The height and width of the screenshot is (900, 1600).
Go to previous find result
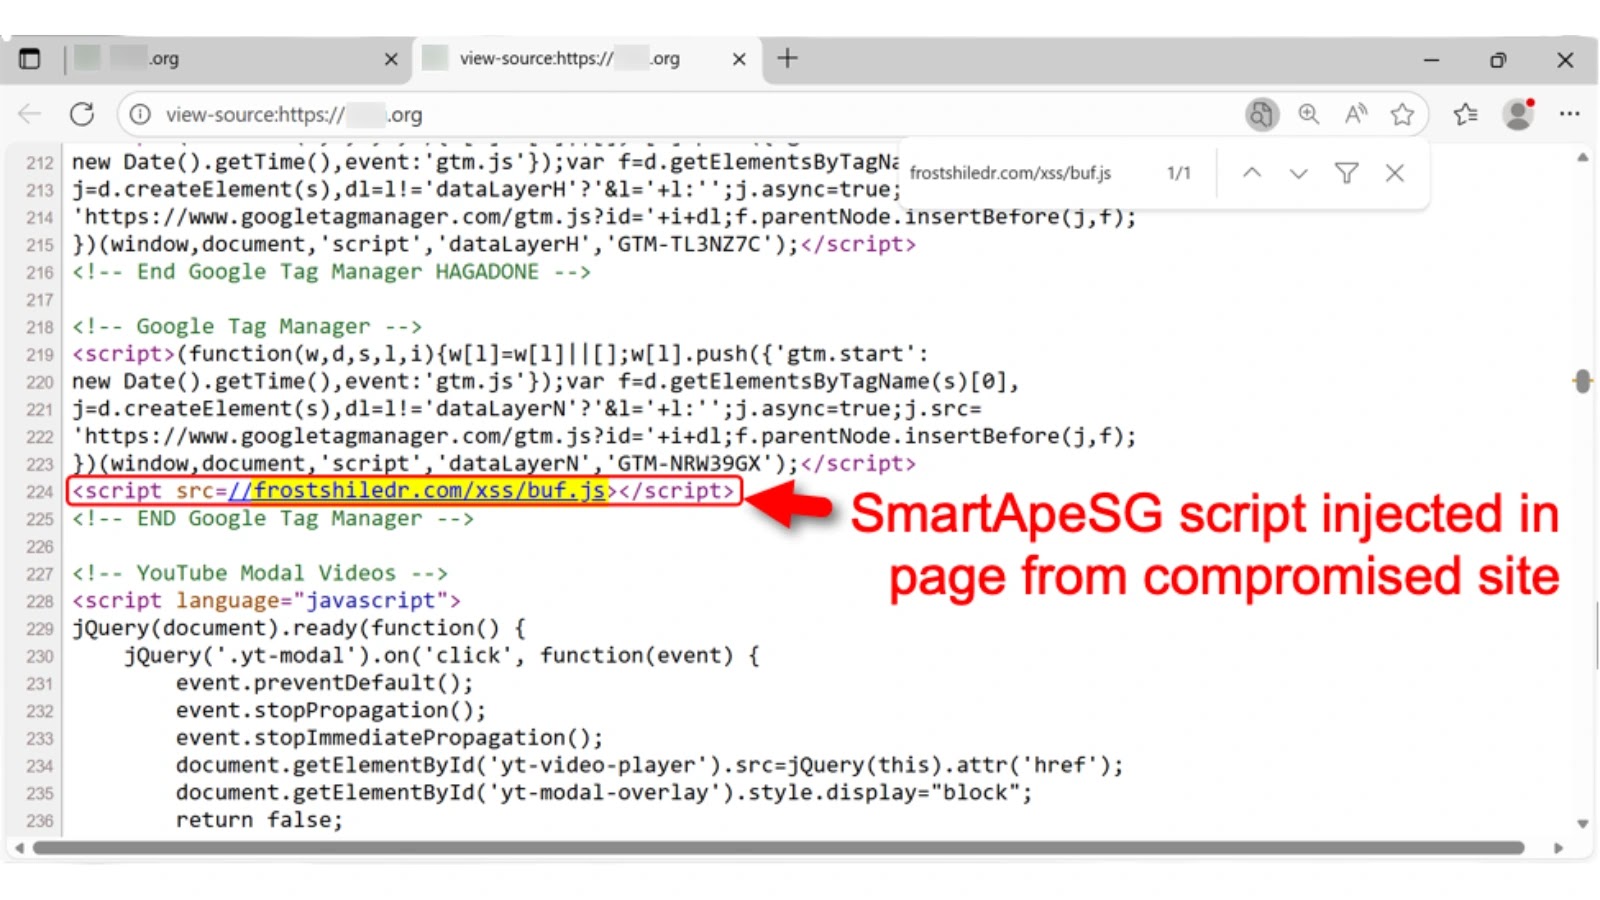pyautogui.click(x=1251, y=173)
